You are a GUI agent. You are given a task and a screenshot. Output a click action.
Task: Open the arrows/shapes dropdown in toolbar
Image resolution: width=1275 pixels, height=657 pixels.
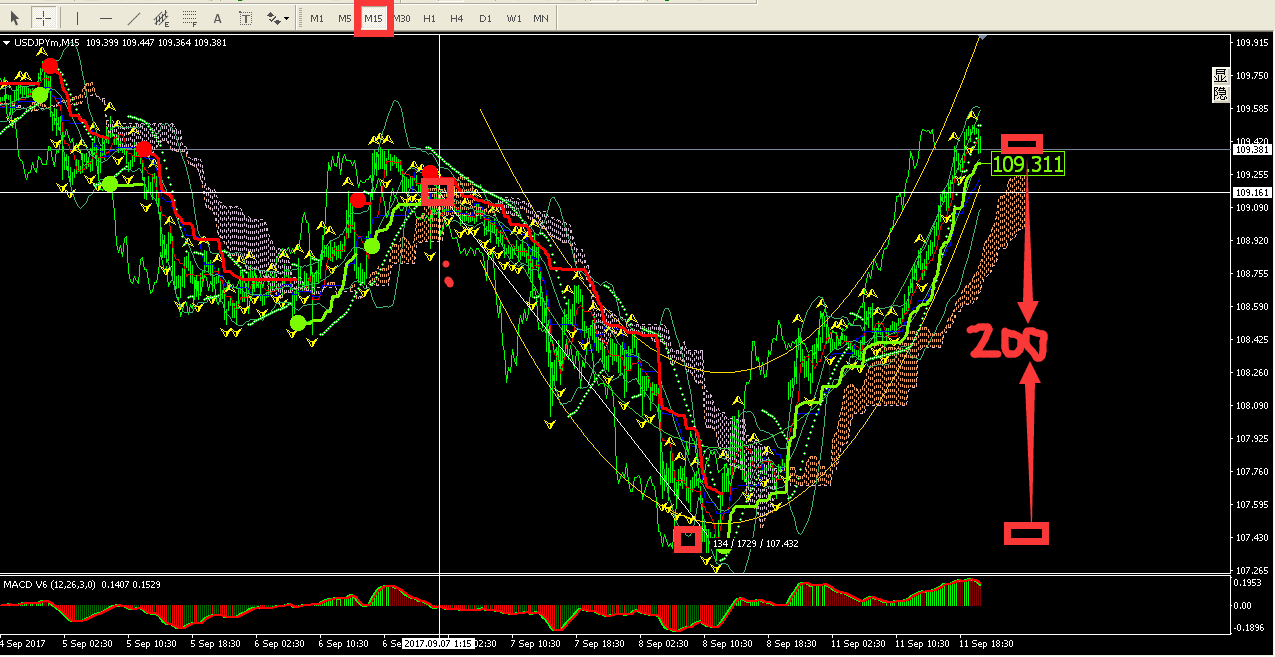(278, 18)
